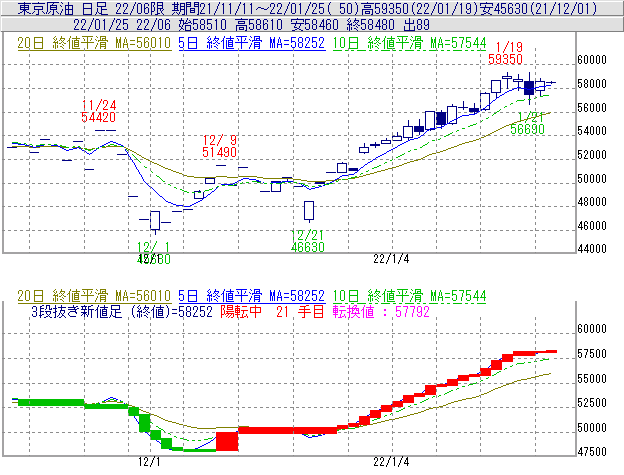The image size is (624, 475).
Task: Click the 22/1/4 date under upper chart
Action: (x=391, y=259)
